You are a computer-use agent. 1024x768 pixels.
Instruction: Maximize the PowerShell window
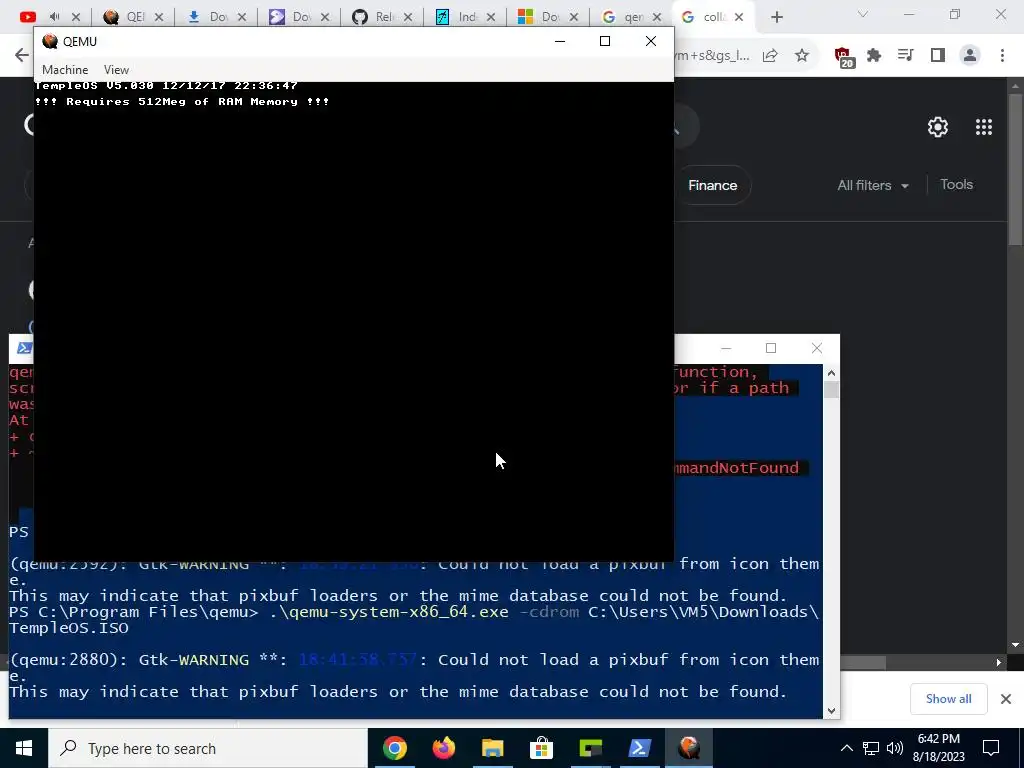pos(771,348)
